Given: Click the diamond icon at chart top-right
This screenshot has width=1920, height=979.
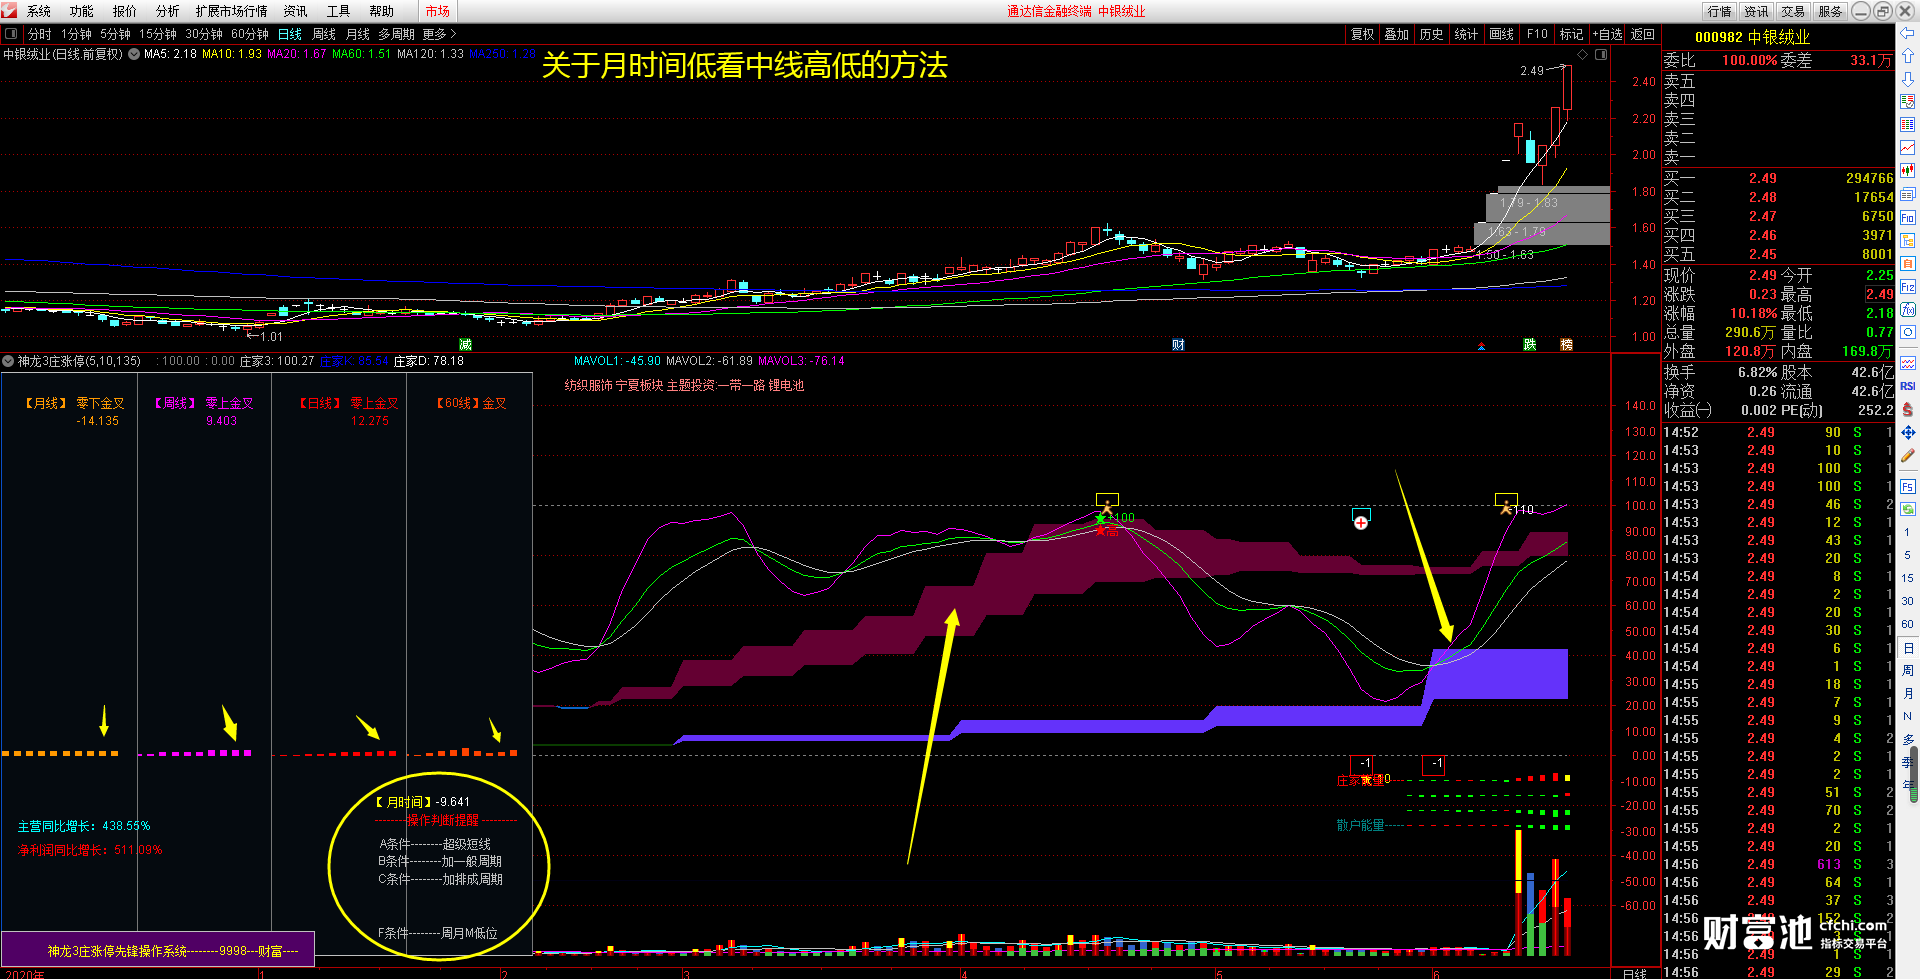Looking at the screenshot, I should [1582, 54].
